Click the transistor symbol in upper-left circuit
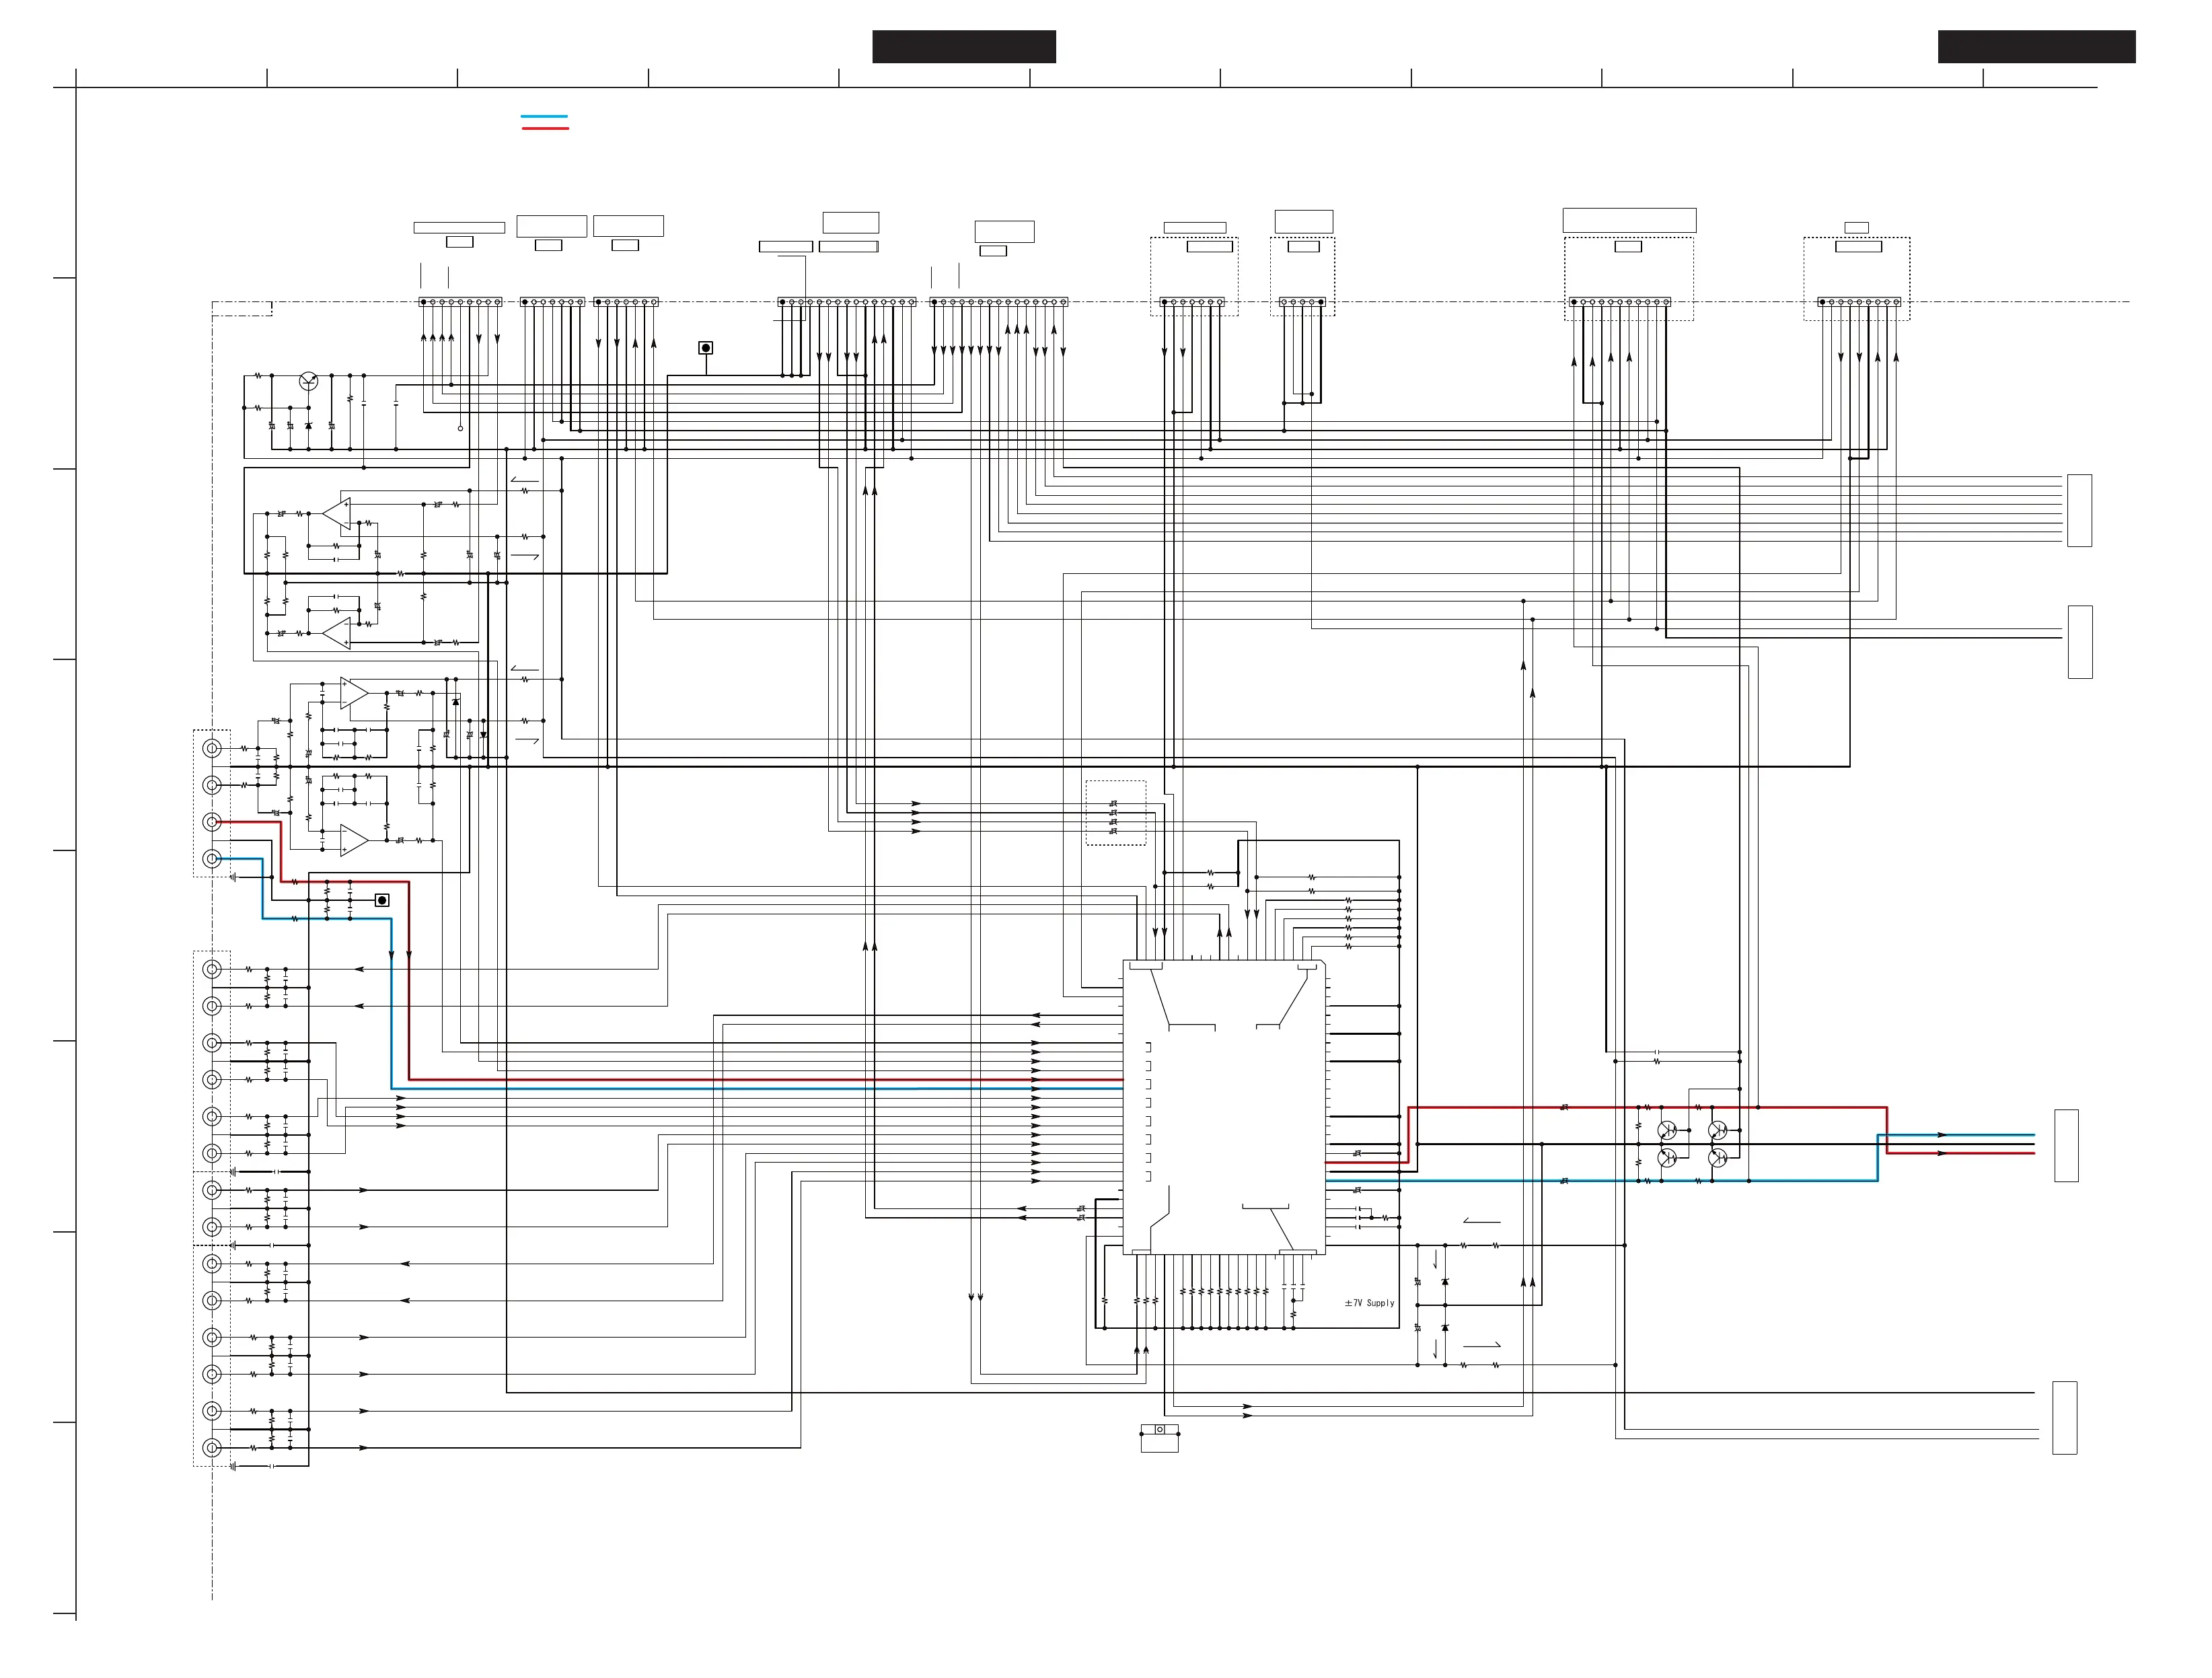Image resolution: width=2212 pixels, height=1678 pixels. point(309,382)
